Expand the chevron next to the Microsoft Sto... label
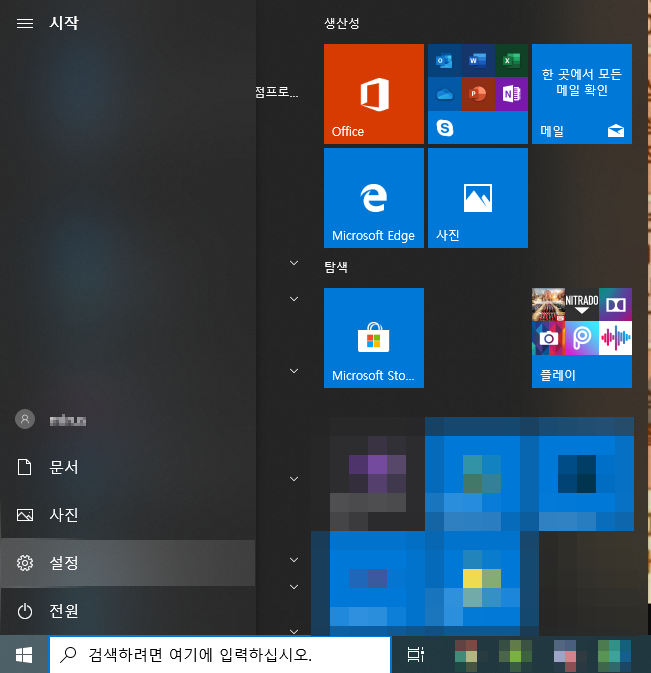 pyautogui.click(x=294, y=371)
